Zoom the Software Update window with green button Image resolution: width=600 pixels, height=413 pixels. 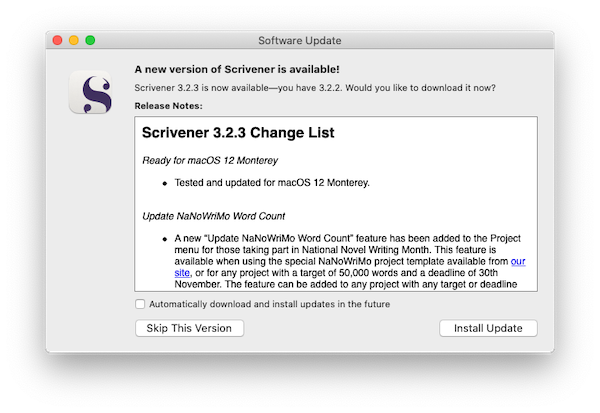pyautogui.click(x=90, y=40)
